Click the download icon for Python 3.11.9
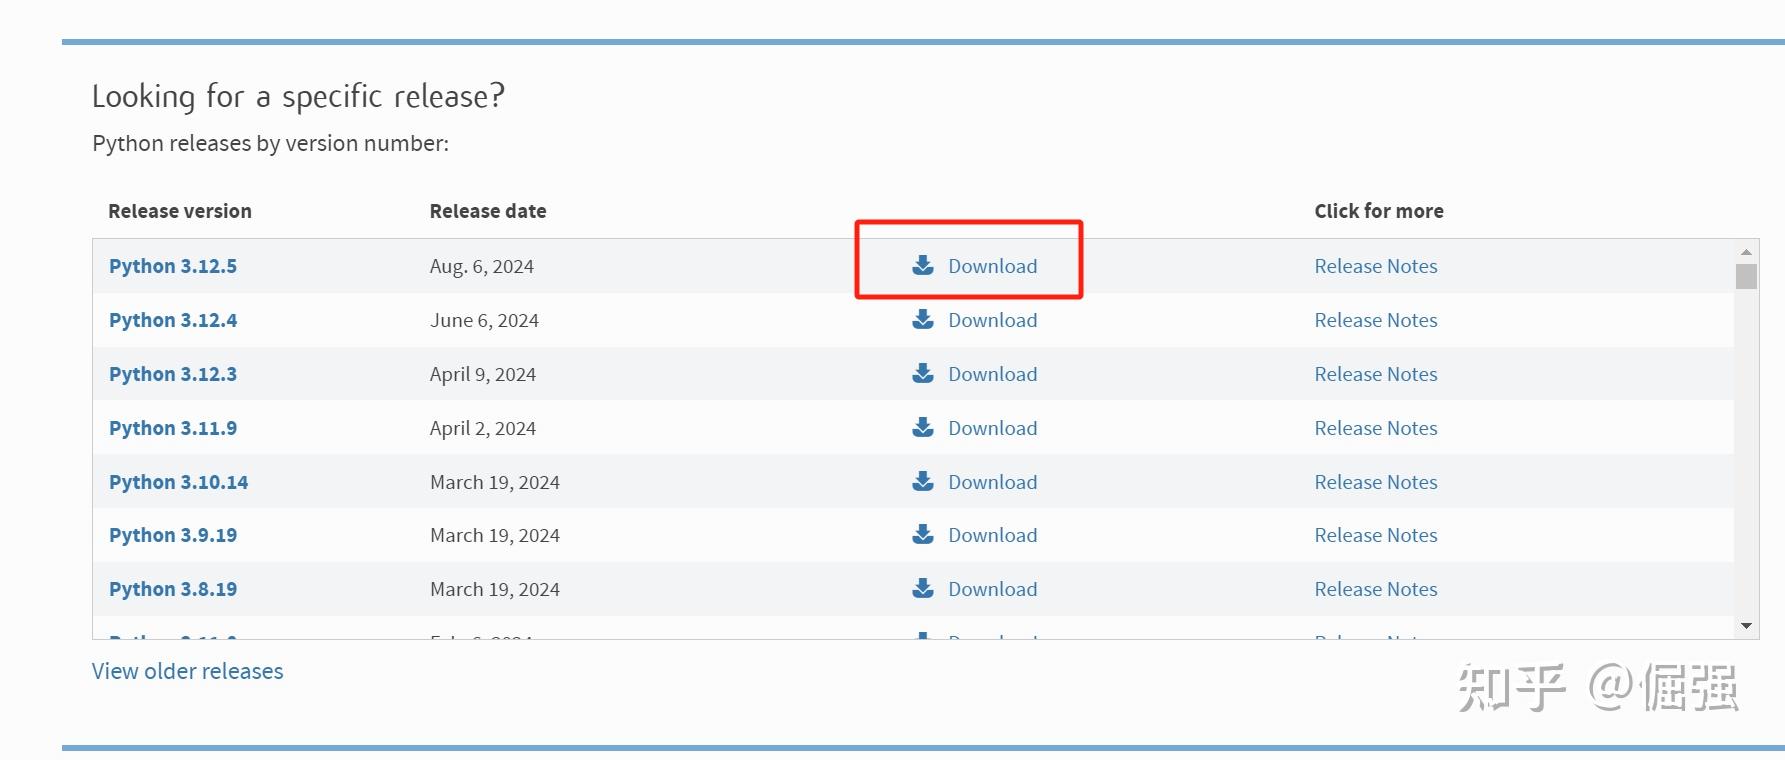The image size is (1785, 760). [x=923, y=427]
